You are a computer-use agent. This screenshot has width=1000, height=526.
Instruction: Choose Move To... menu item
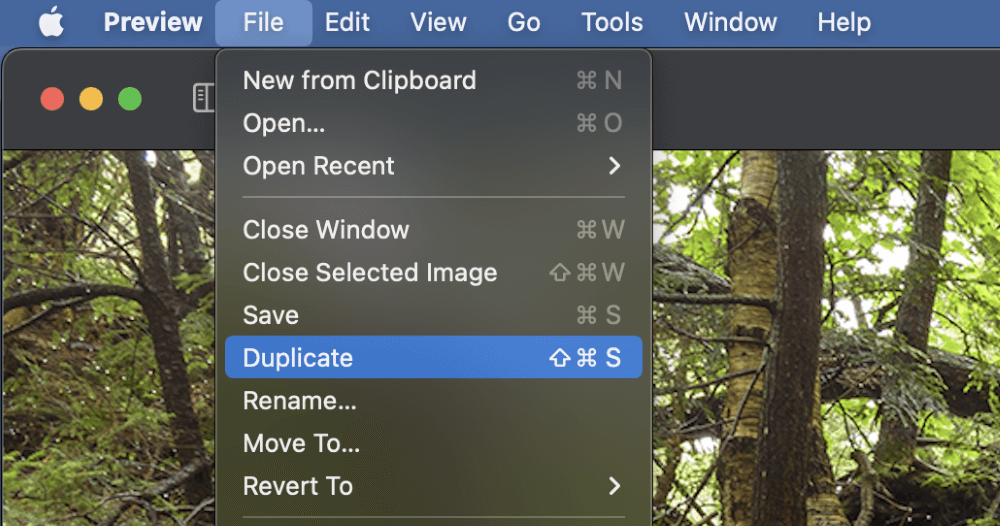click(x=433, y=443)
